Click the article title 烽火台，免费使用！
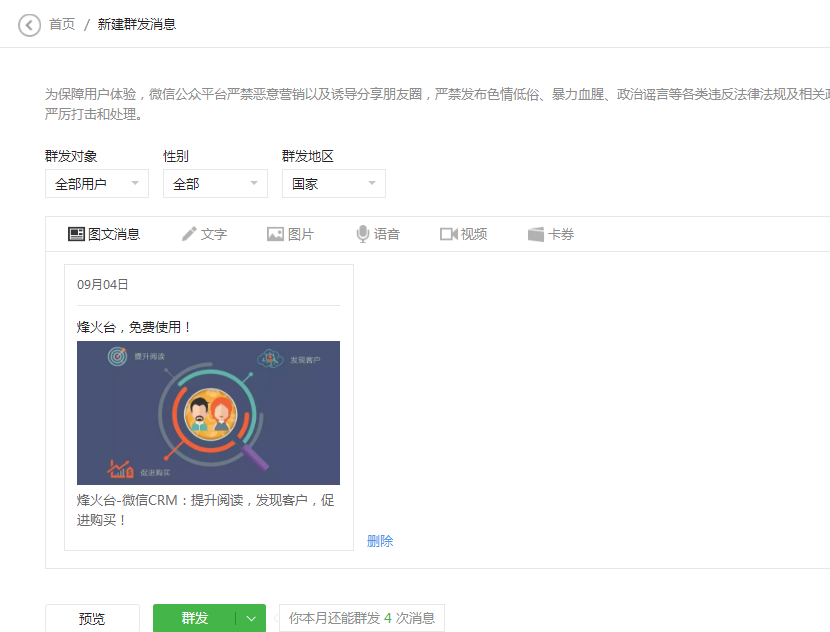The image size is (830, 632). coord(134,327)
